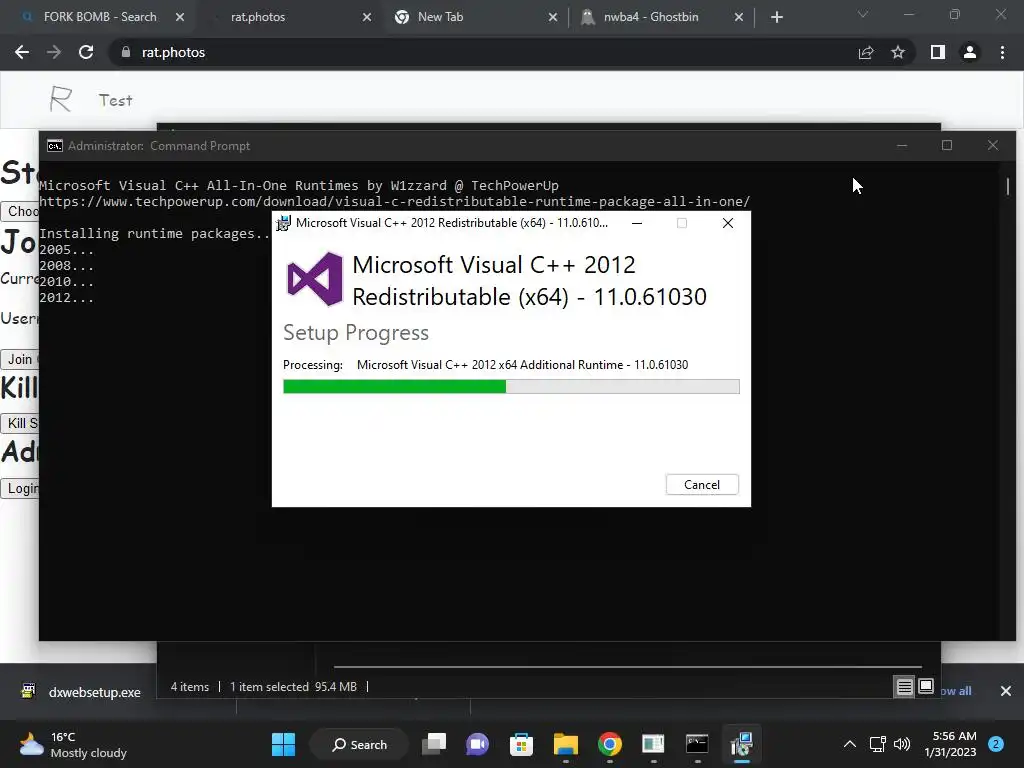Go back in Chrome browser

(x=22, y=52)
